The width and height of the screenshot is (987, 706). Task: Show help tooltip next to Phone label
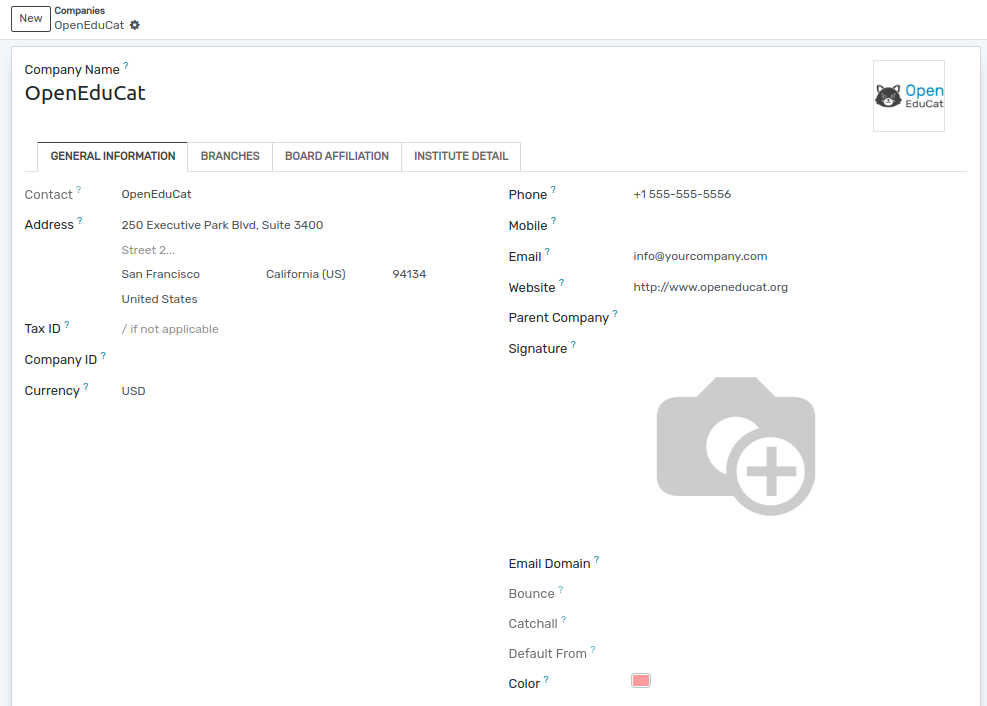(x=553, y=190)
